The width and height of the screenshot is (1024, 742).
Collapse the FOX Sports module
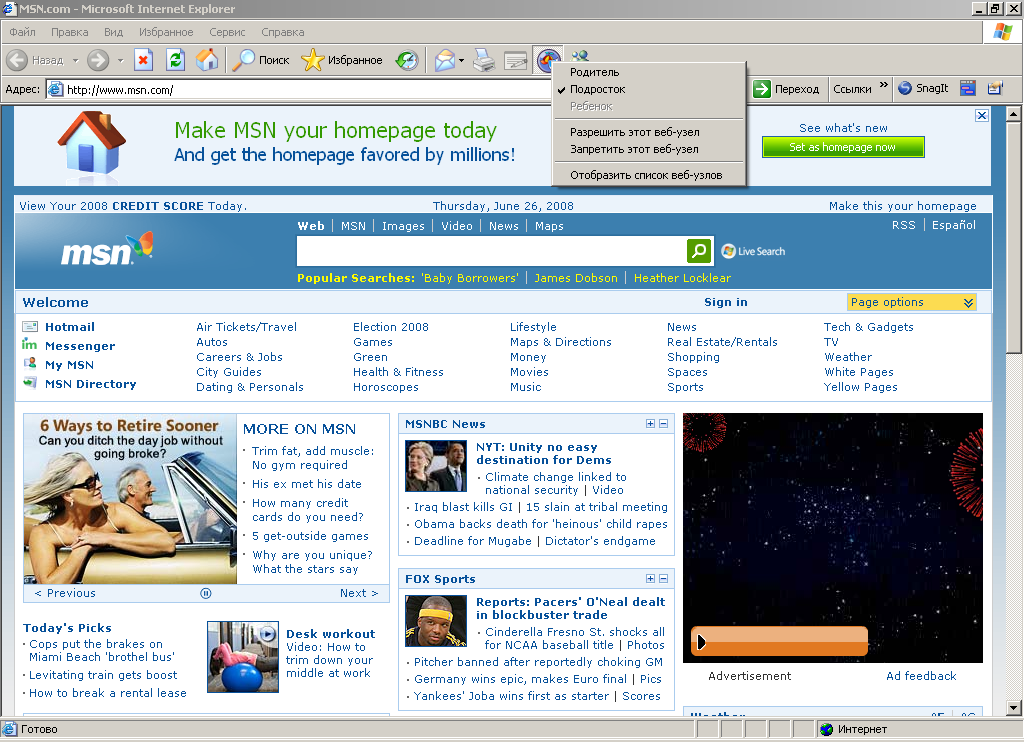(x=664, y=579)
